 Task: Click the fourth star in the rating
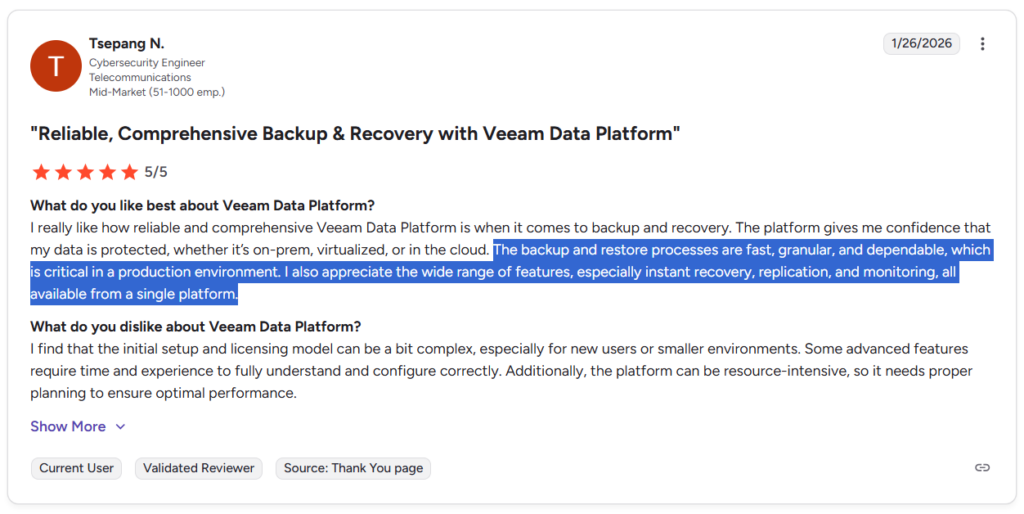(107, 172)
